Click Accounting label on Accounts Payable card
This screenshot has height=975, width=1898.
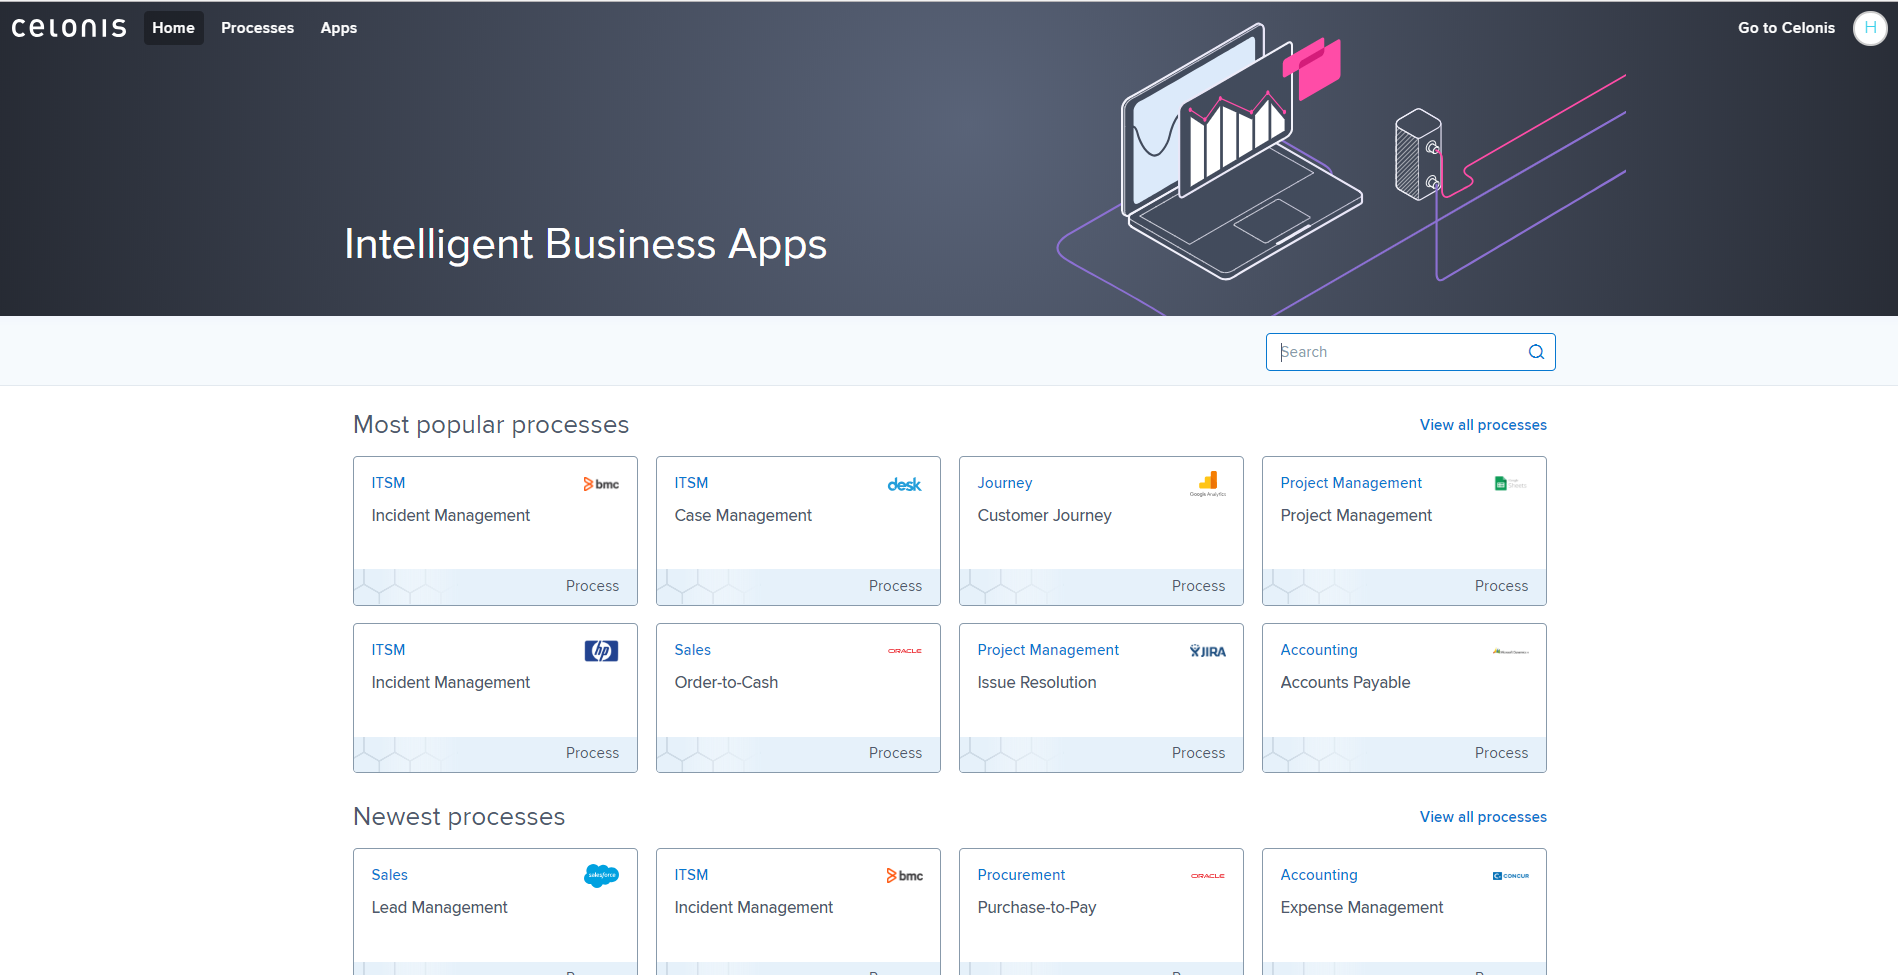[1319, 650]
